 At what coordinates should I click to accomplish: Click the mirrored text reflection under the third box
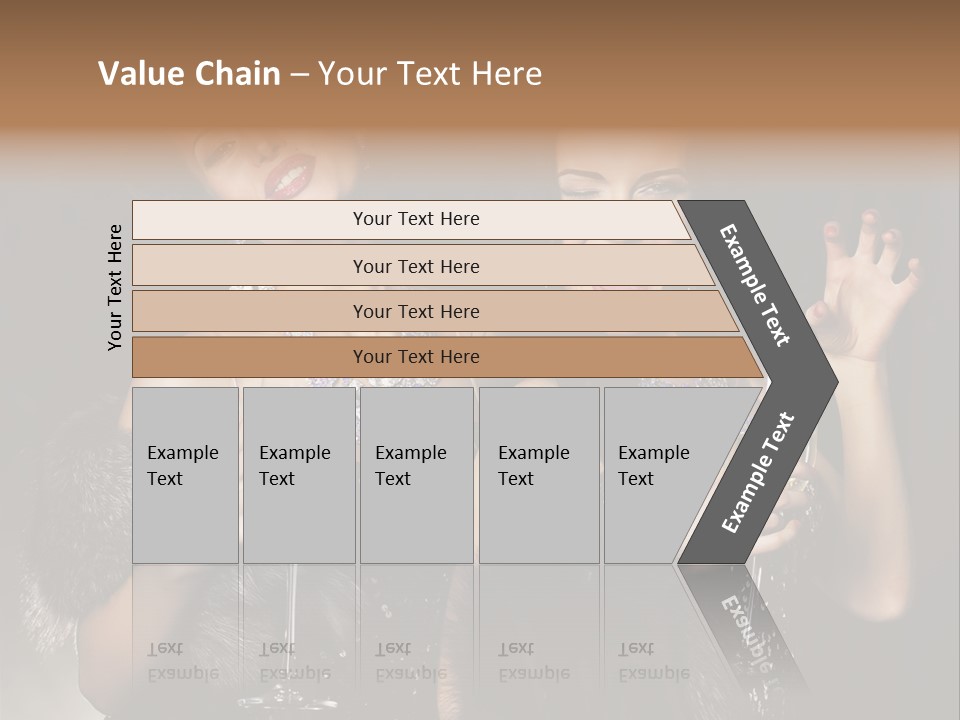pos(411,660)
